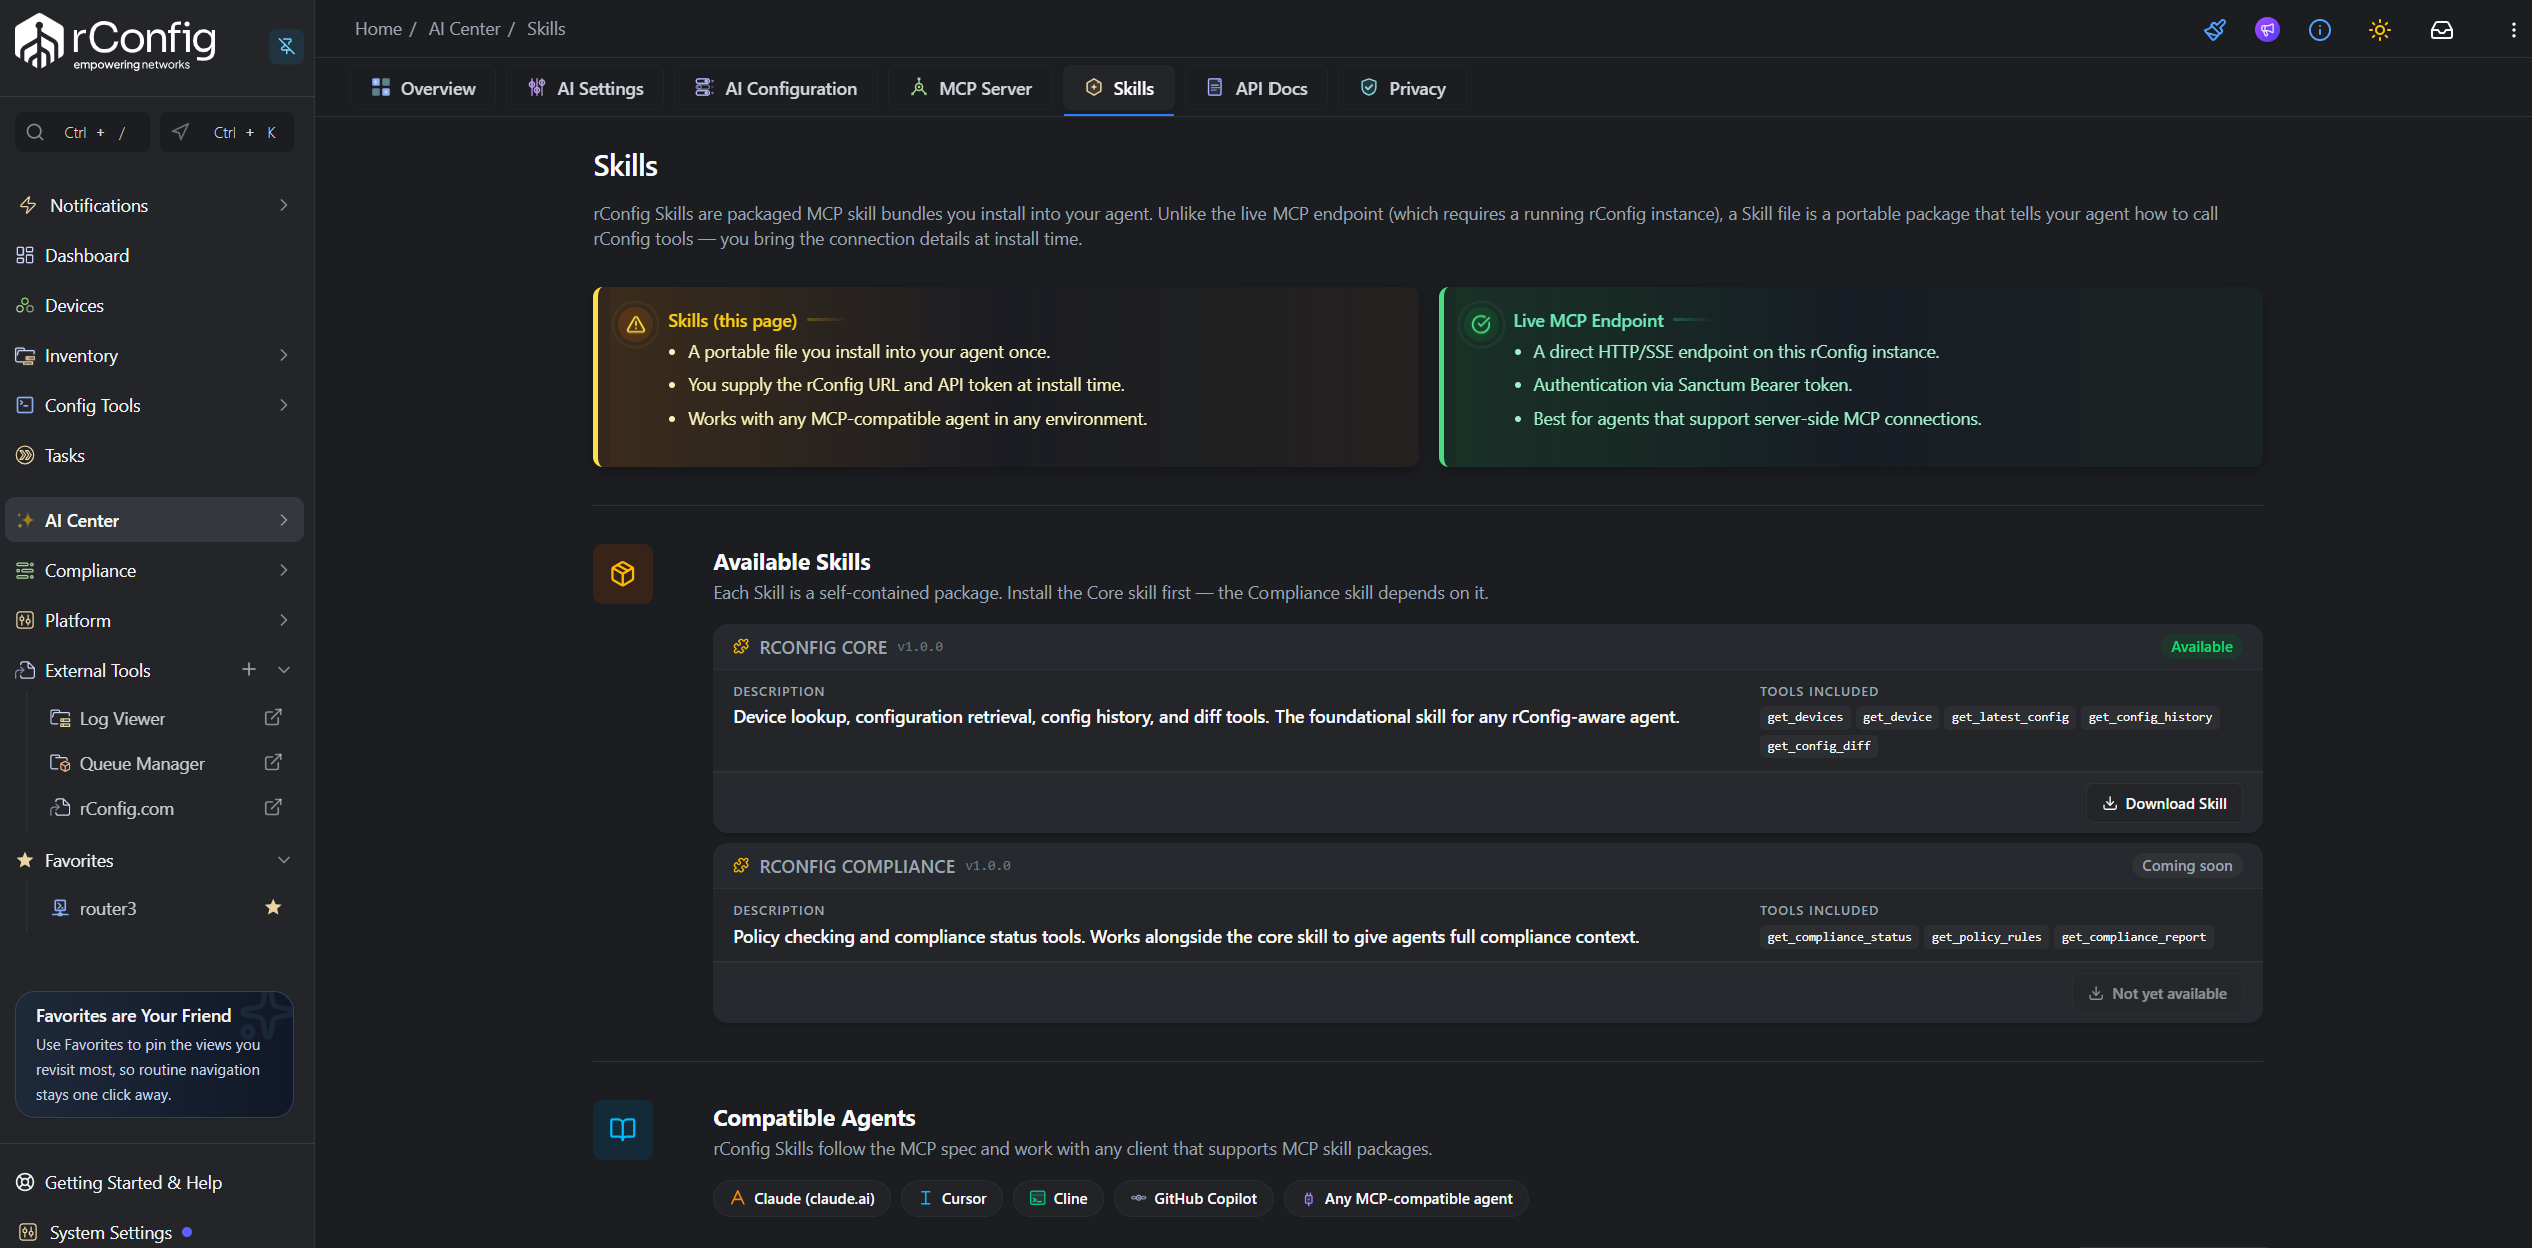This screenshot has height=1248, width=2532.
Task: Go to Dashboard in sidebar
Action: pyautogui.click(x=87, y=255)
